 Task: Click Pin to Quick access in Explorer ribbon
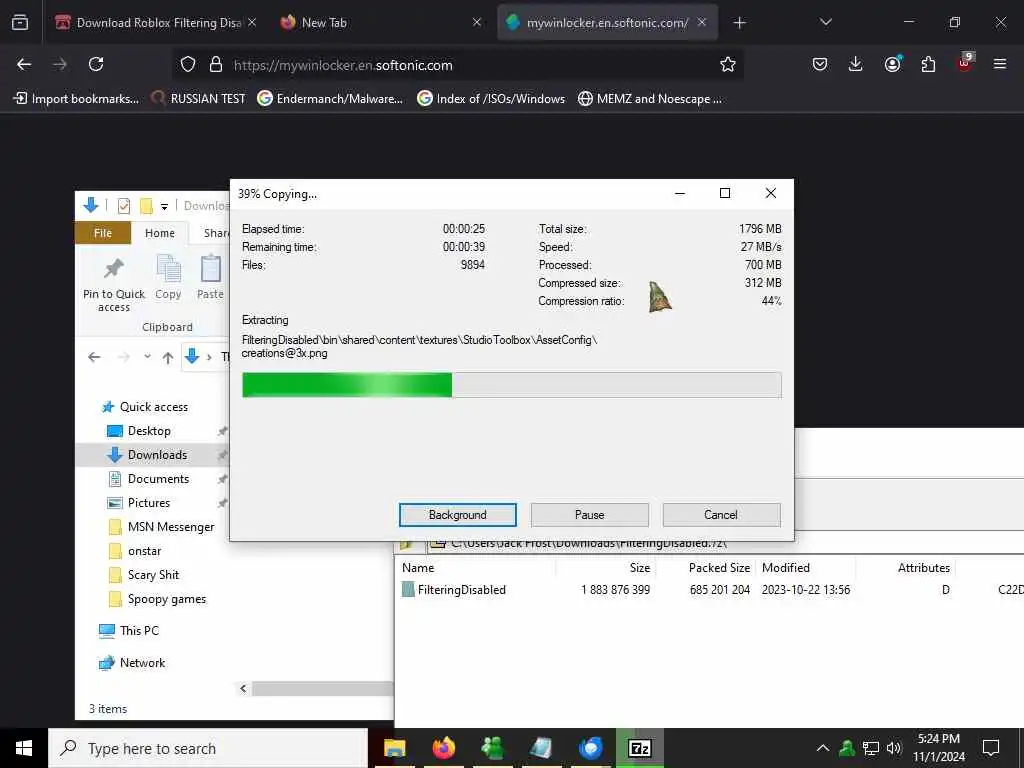click(114, 285)
